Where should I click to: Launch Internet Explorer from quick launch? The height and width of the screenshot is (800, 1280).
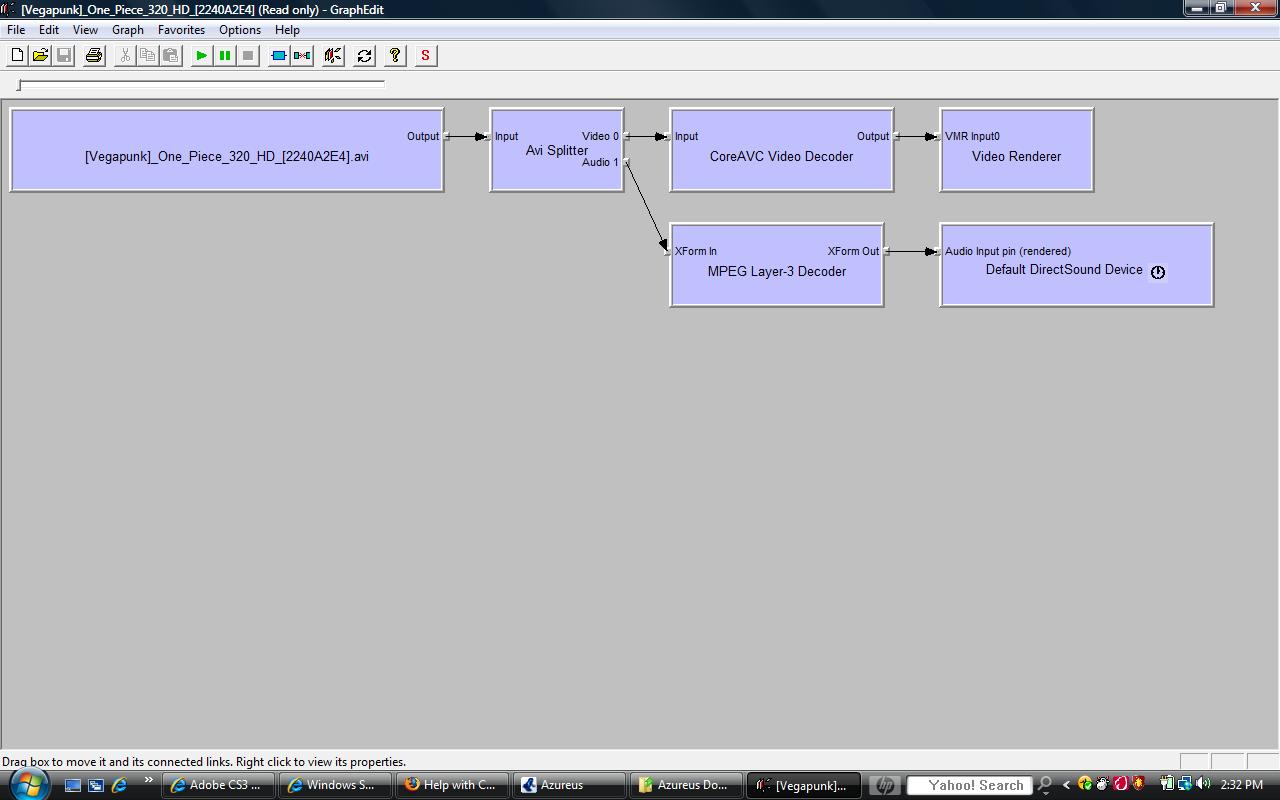(119, 785)
